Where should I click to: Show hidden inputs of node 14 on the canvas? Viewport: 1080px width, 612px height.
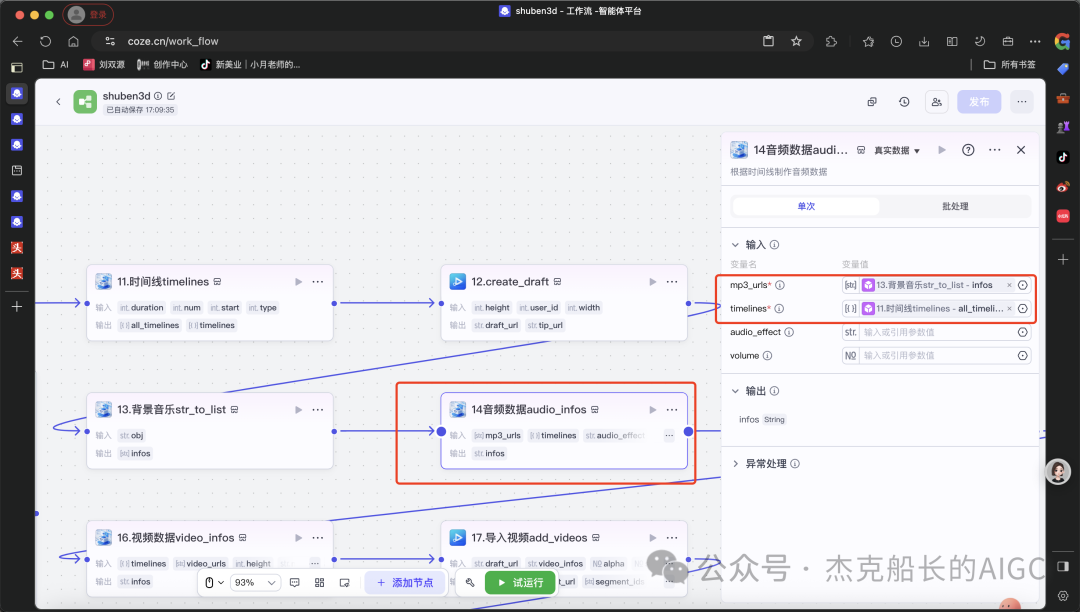tap(669, 435)
